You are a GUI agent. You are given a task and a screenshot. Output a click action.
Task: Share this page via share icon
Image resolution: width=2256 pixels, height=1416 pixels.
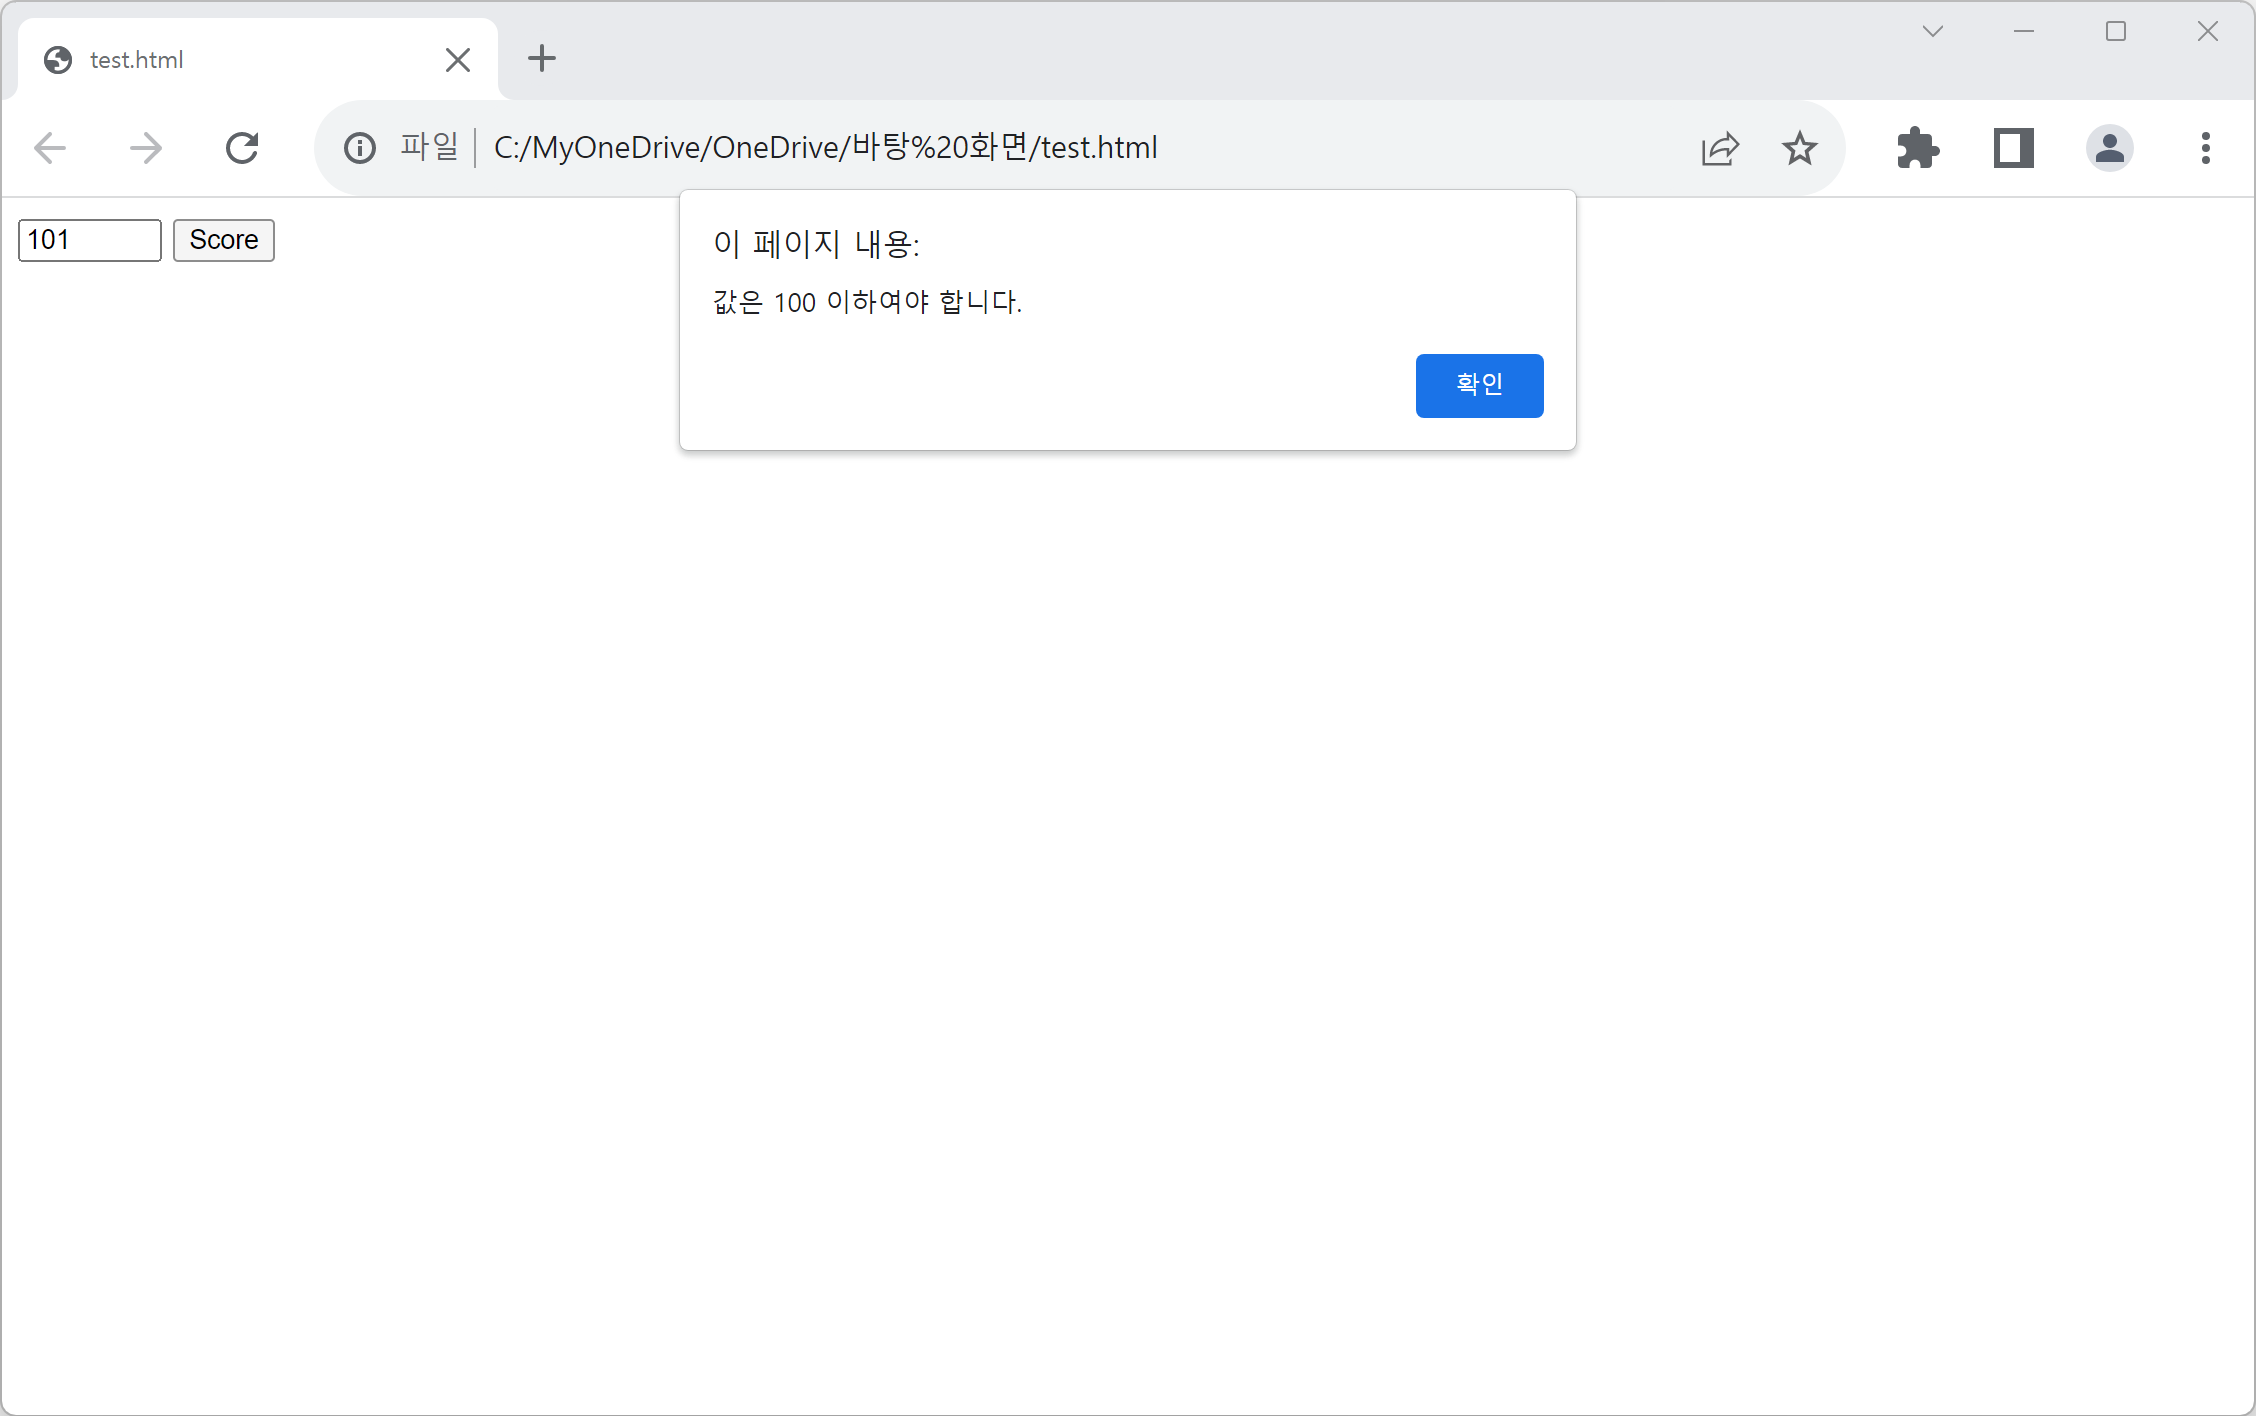coord(1720,148)
